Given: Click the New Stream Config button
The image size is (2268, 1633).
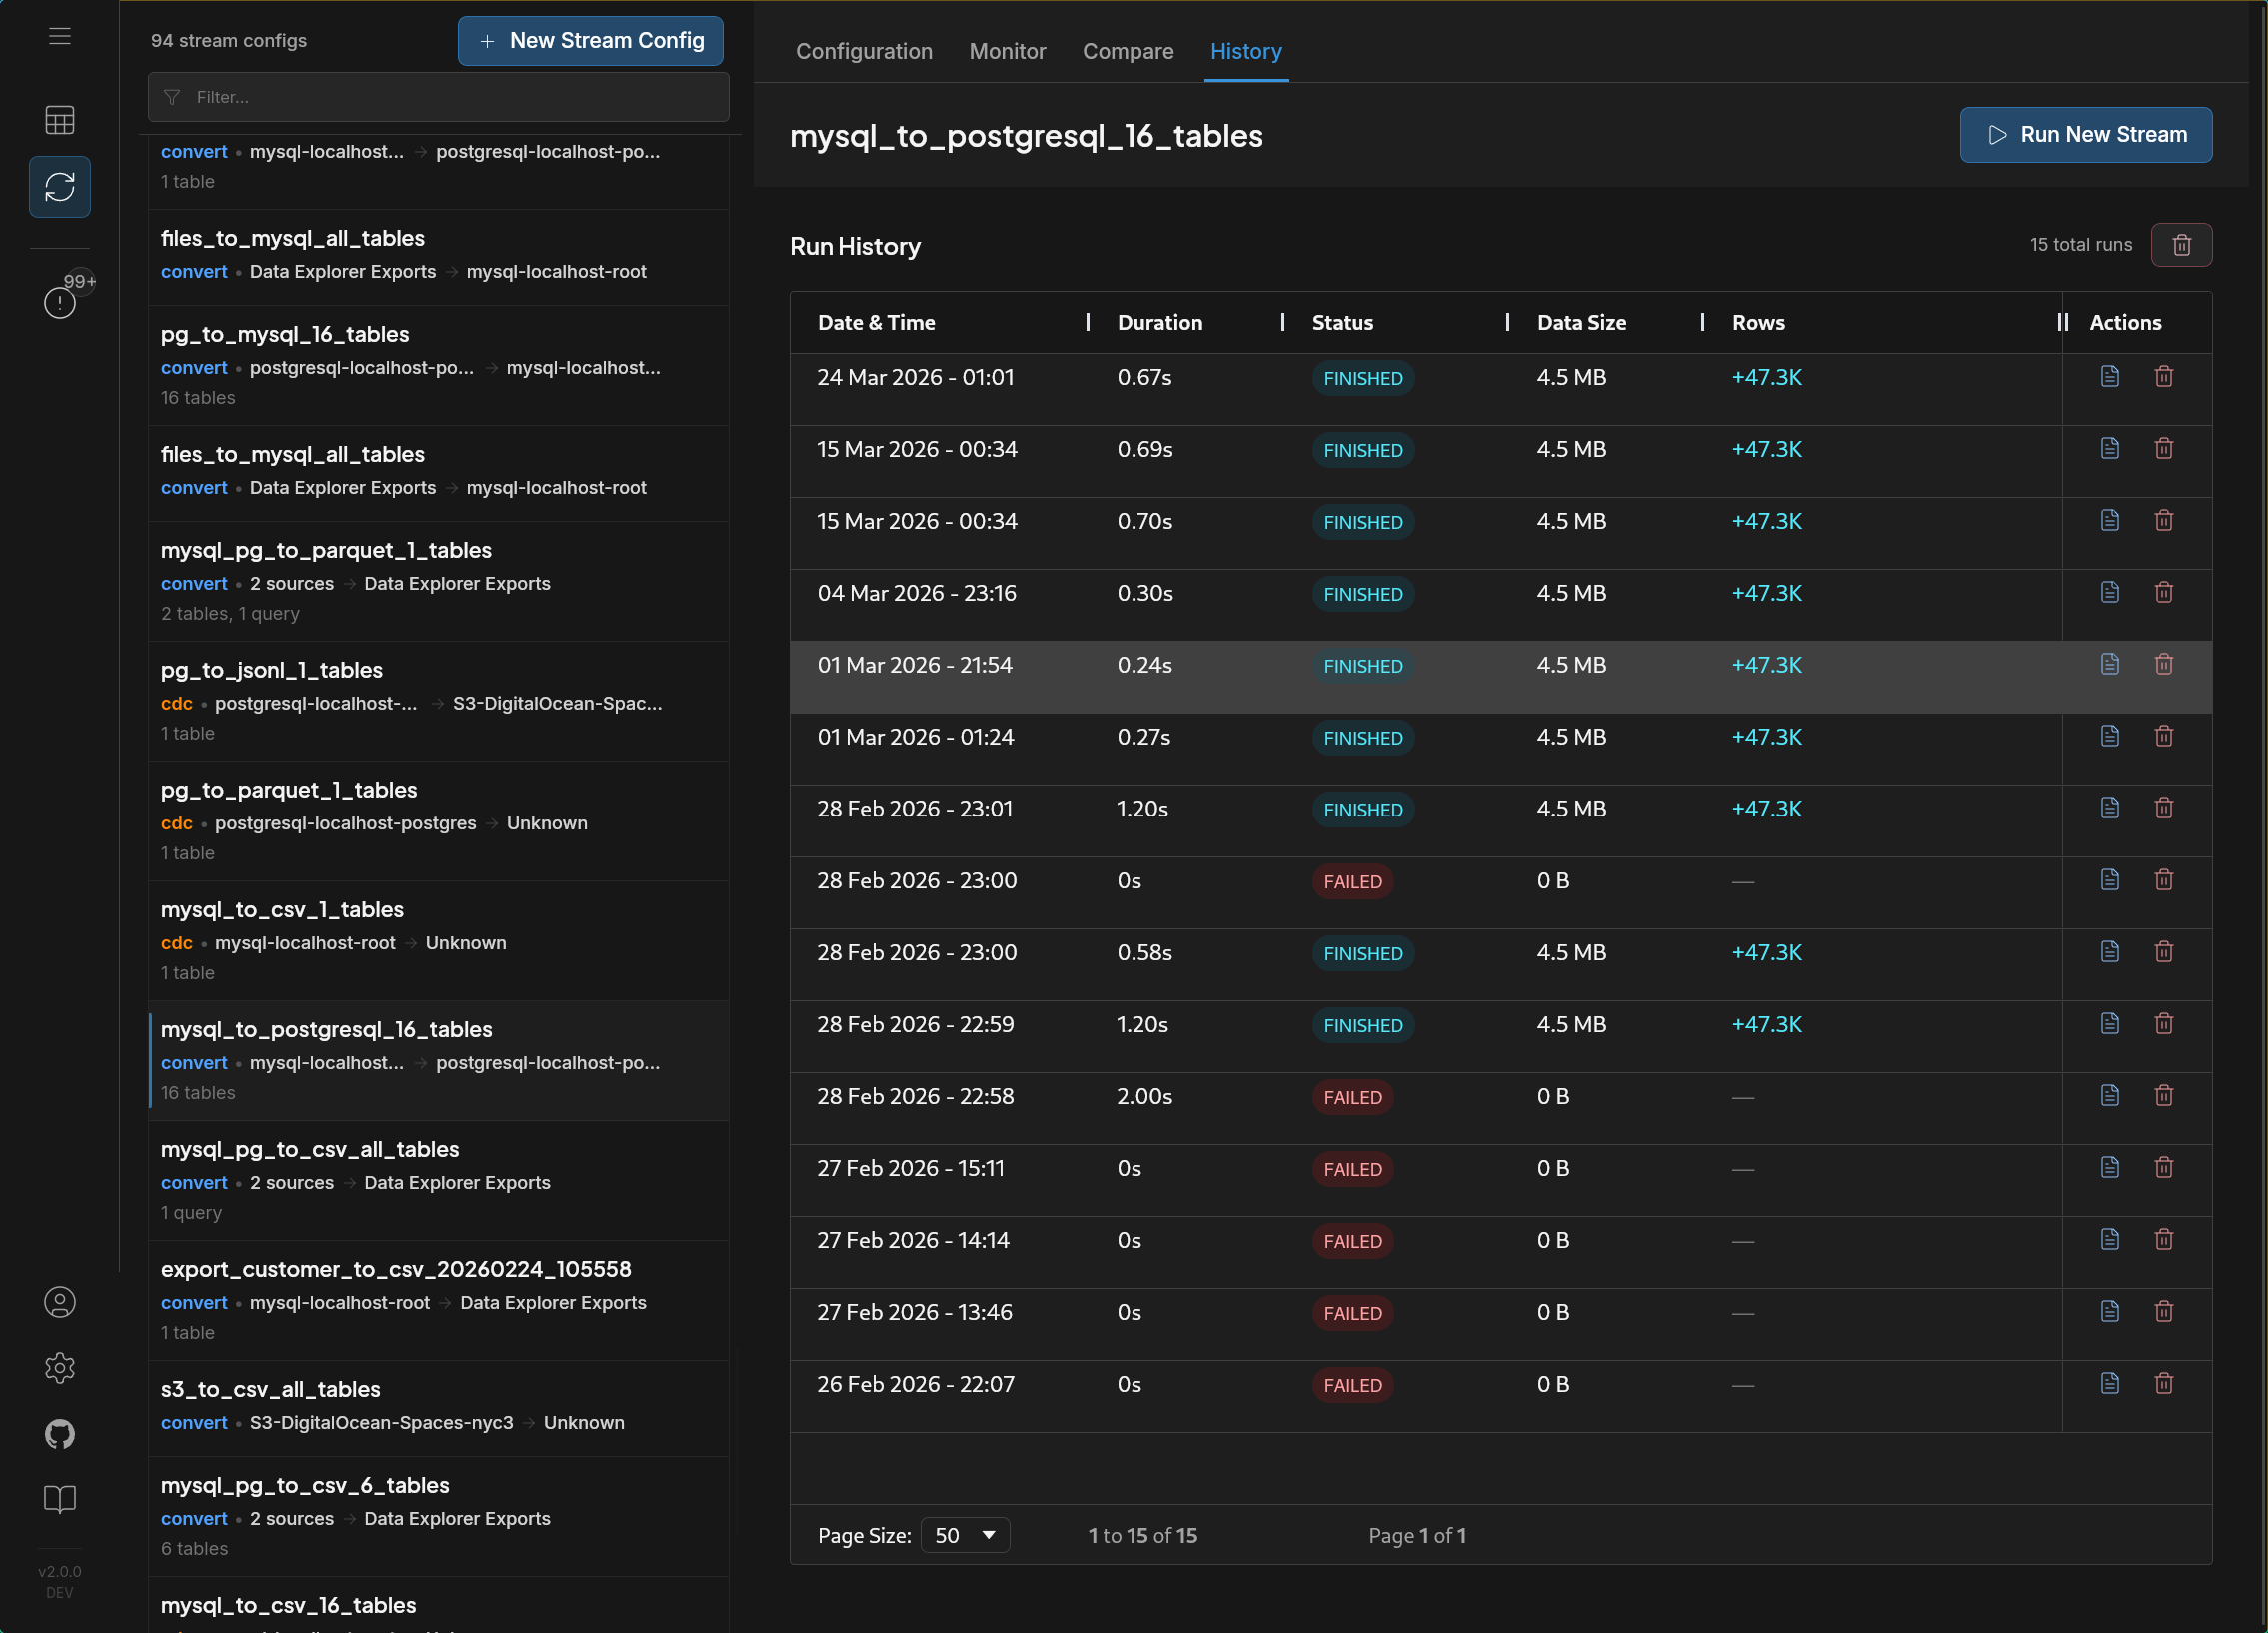Looking at the screenshot, I should 590,41.
